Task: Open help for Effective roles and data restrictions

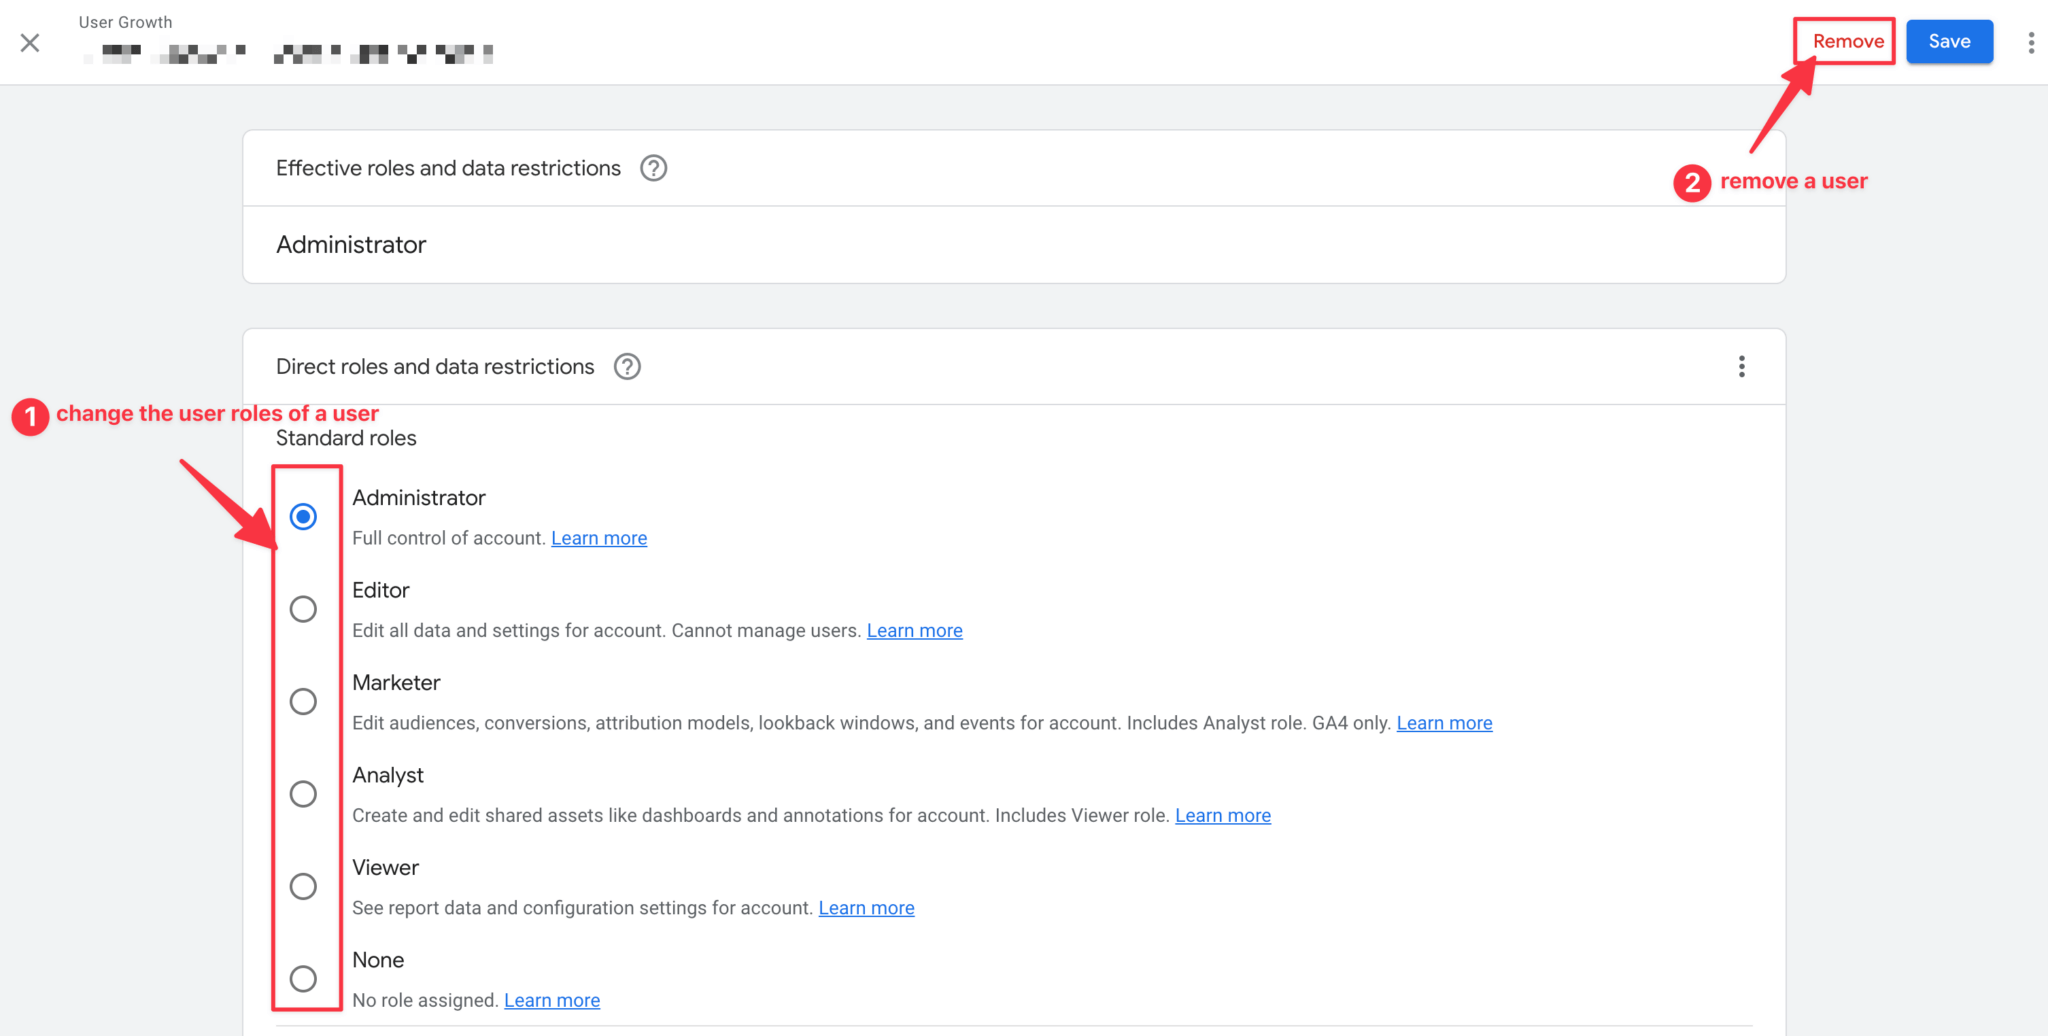Action: [653, 168]
